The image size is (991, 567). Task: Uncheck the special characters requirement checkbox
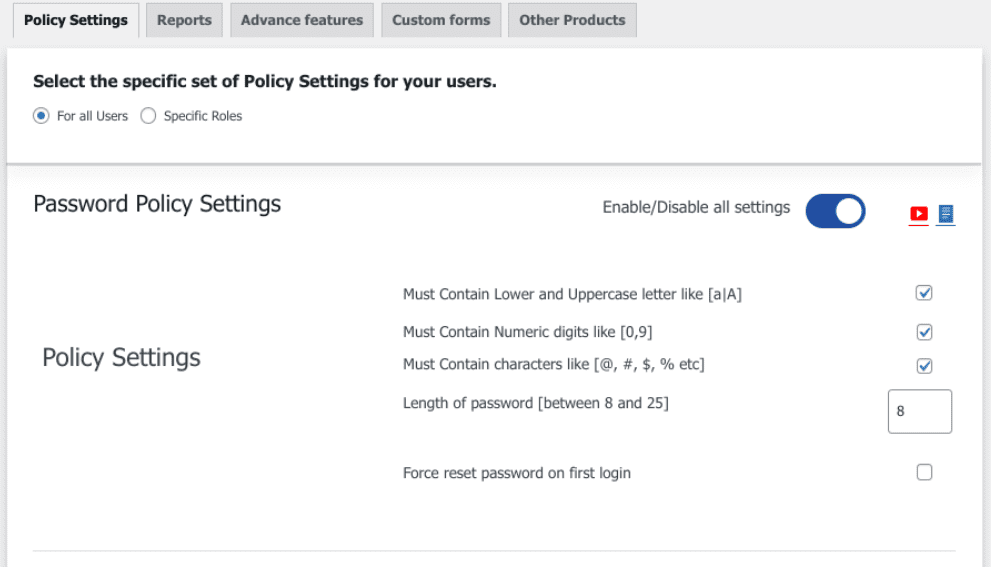tap(924, 365)
